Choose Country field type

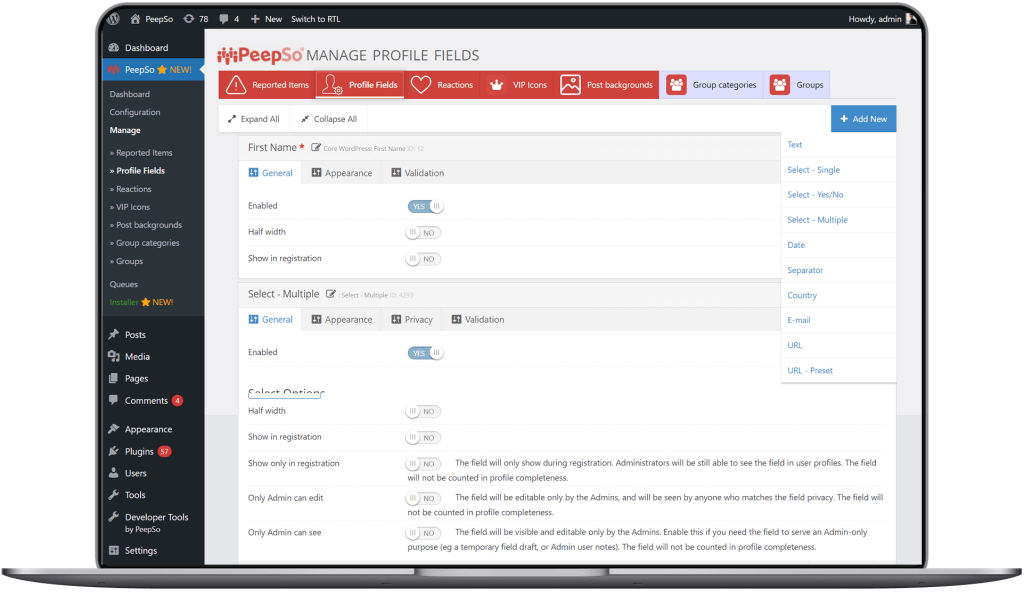[839, 295]
